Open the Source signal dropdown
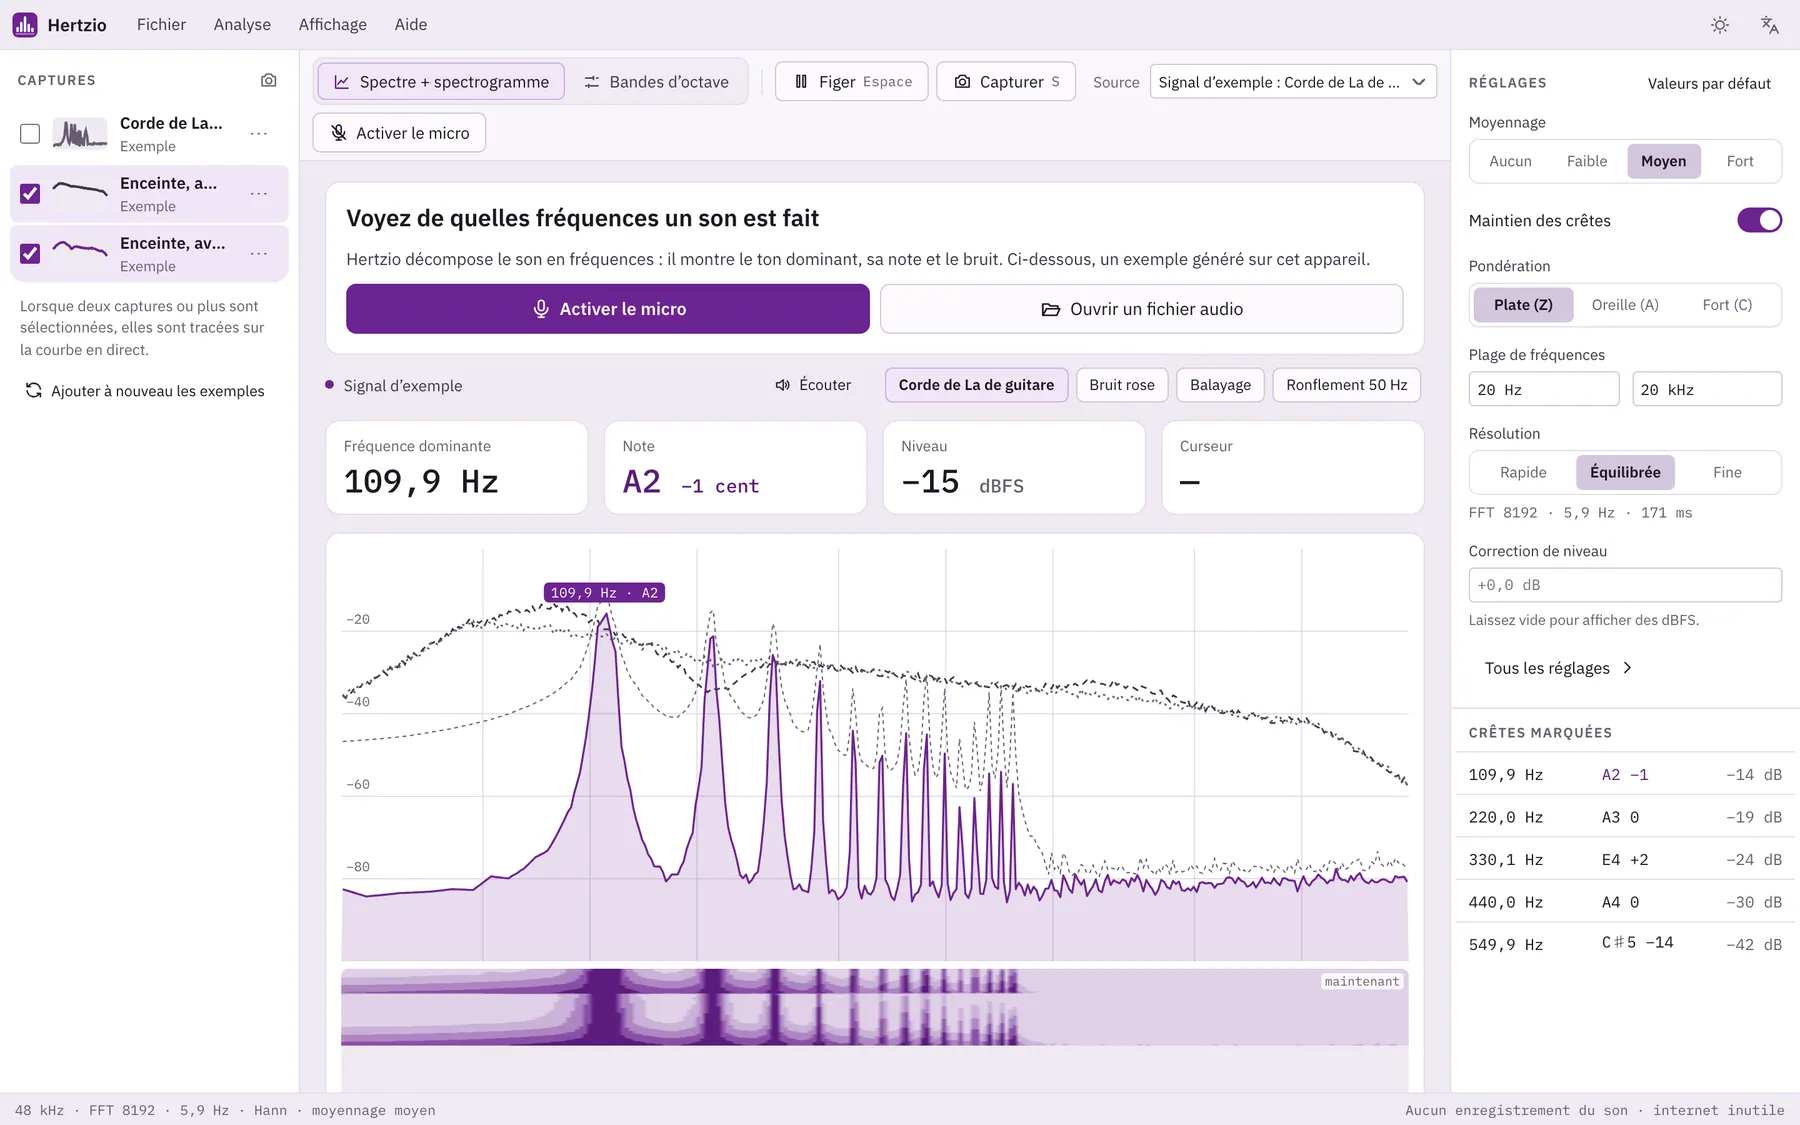 pos(1293,82)
